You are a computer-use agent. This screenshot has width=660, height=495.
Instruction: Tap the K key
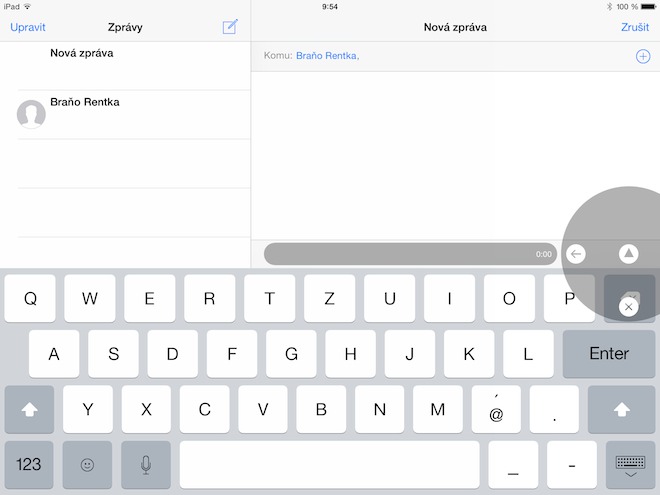tap(469, 354)
